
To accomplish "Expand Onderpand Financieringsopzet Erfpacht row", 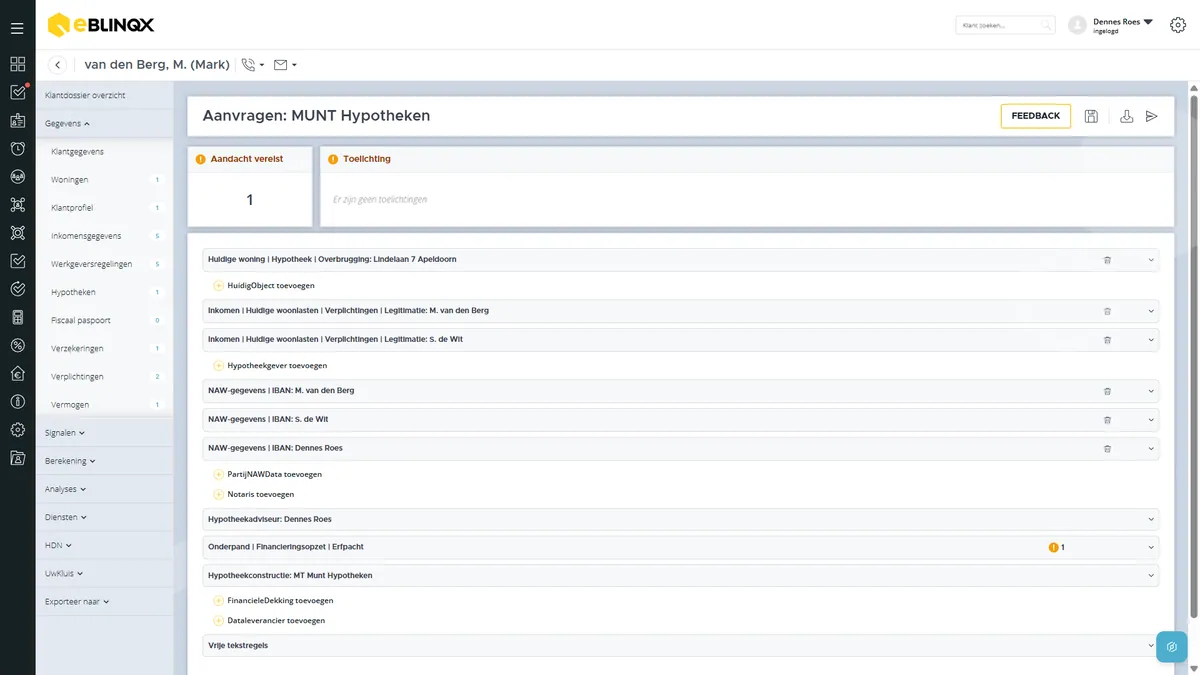I will pos(680,547).
